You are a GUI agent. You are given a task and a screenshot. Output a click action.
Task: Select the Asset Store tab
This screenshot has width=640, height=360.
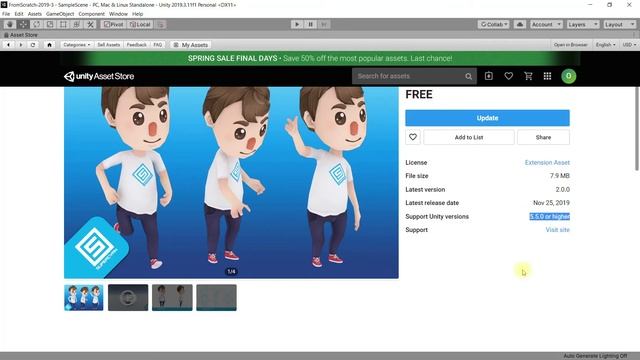(x=20, y=35)
